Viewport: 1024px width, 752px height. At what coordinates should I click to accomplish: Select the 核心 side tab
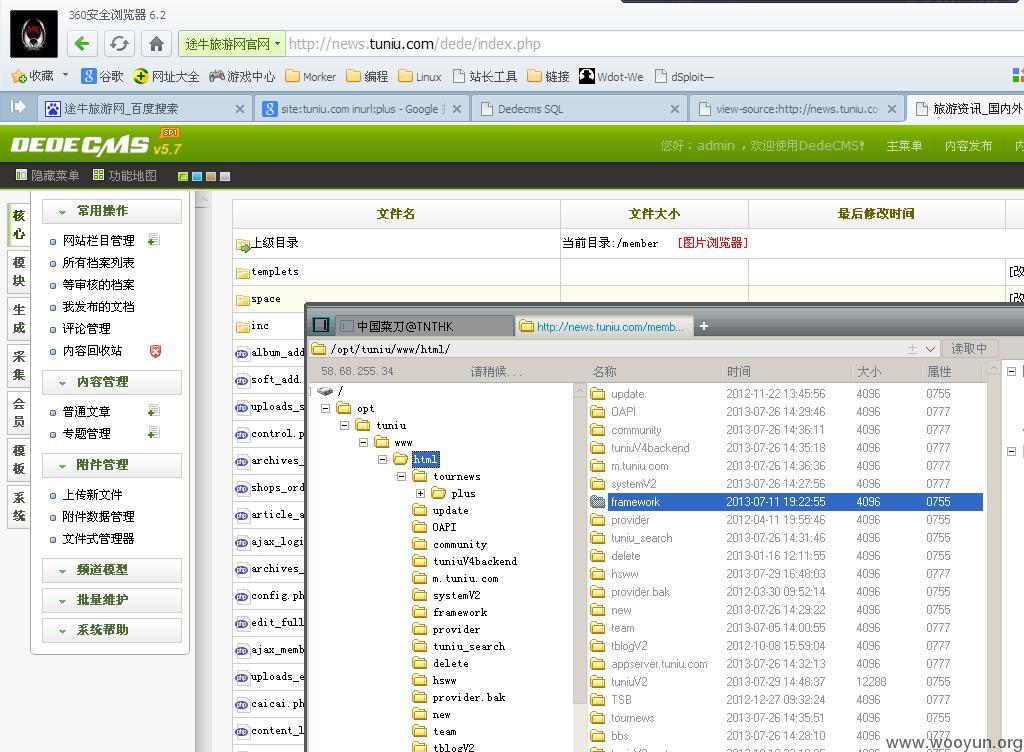point(19,225)
